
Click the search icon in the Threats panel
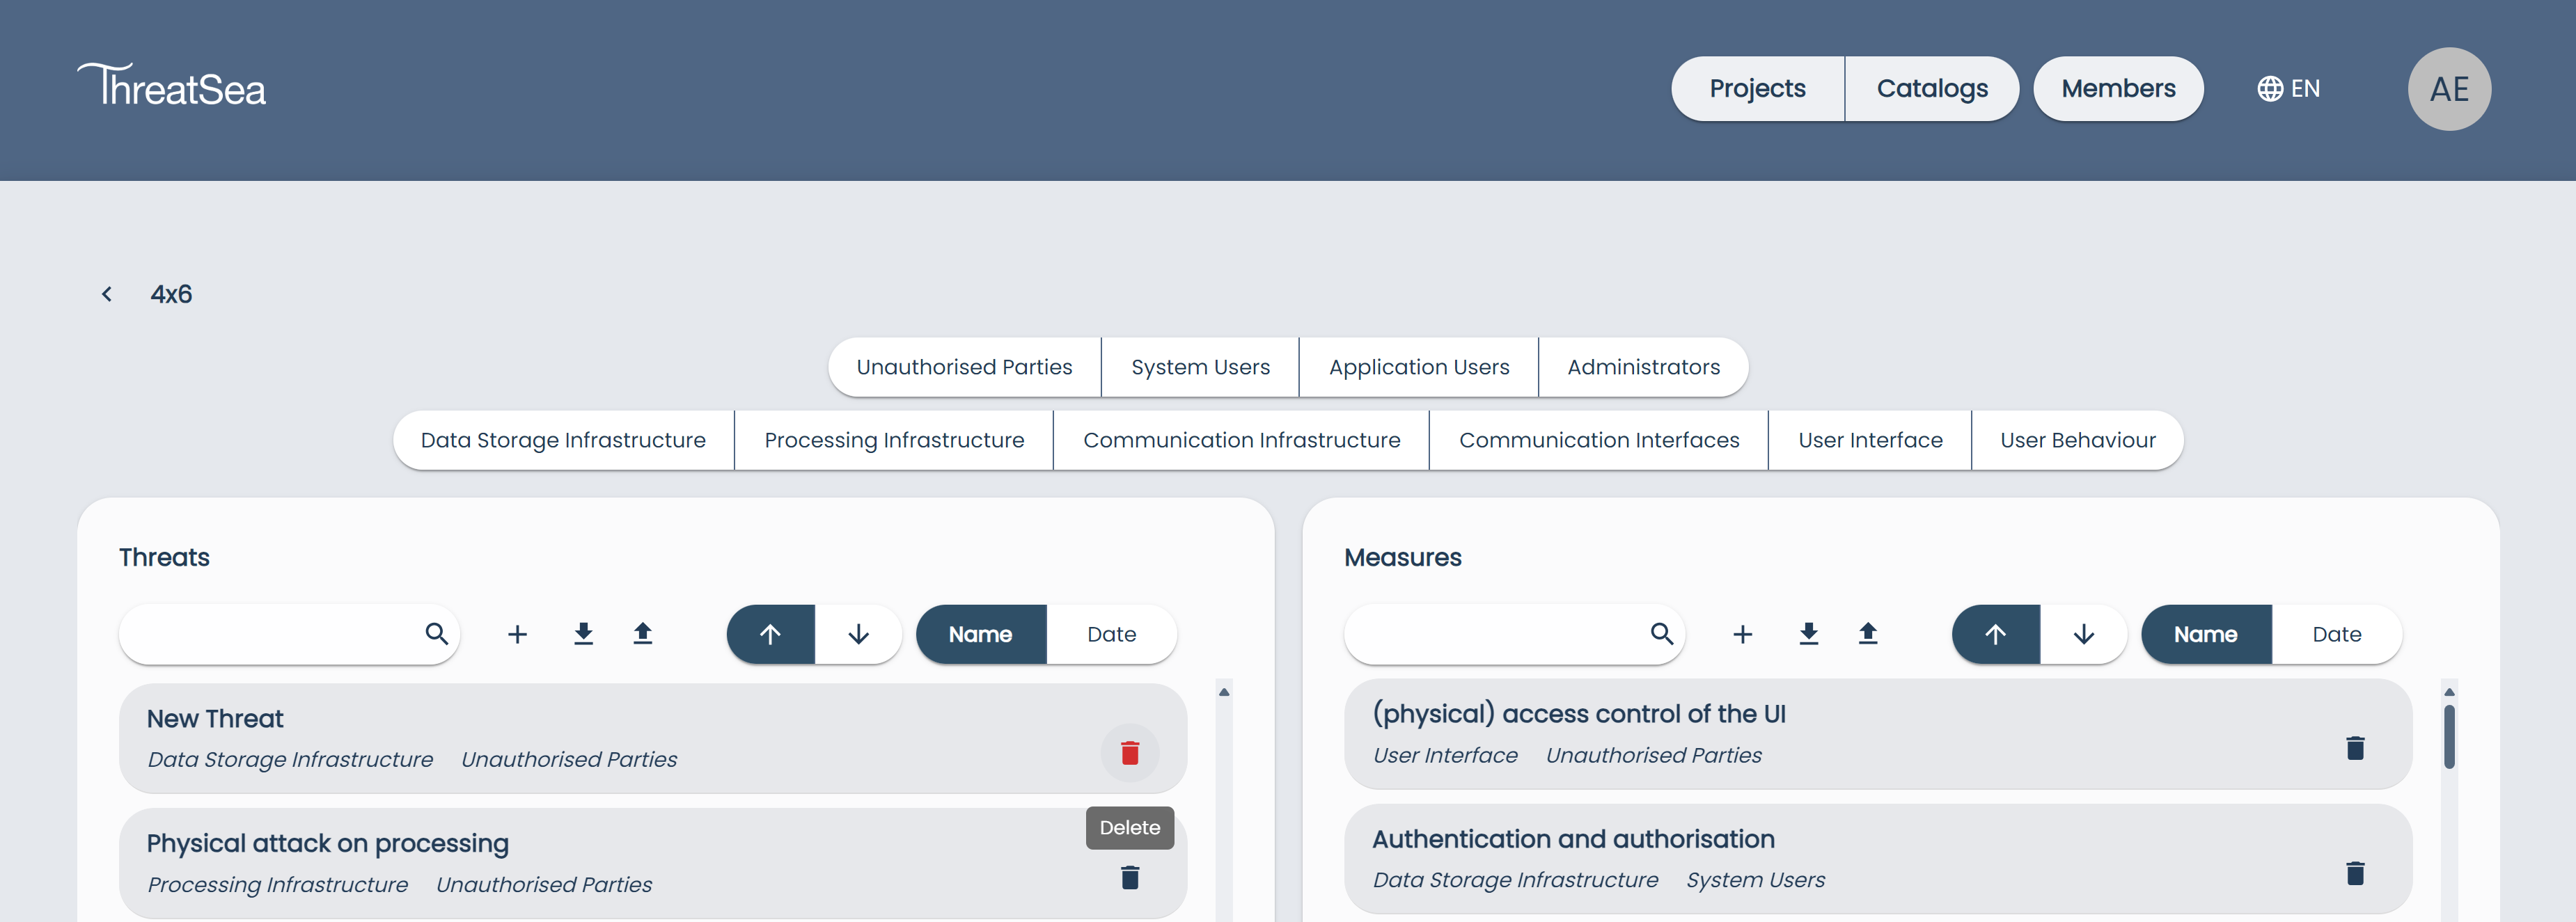tap(437, 634)
